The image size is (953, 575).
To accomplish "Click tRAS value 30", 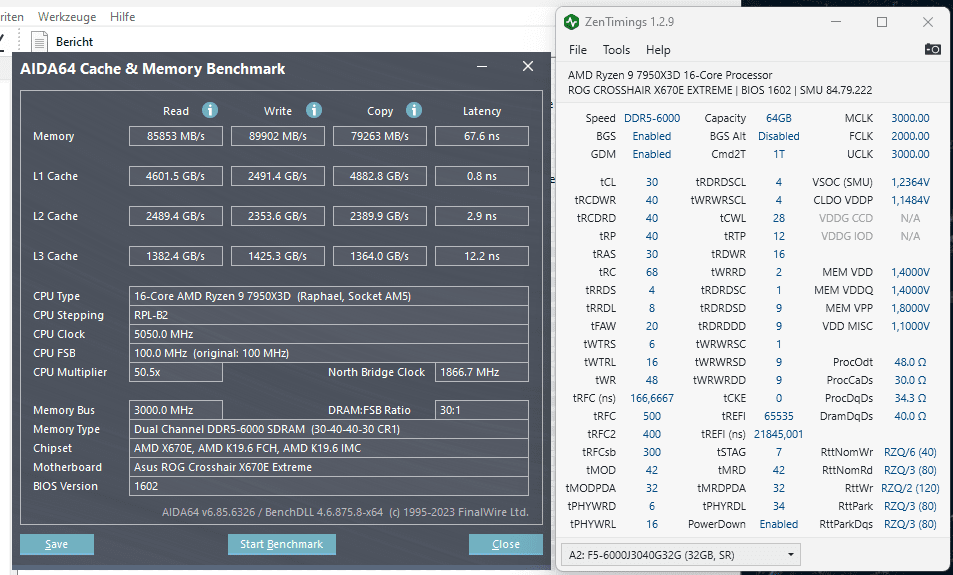I will point(652,254).
